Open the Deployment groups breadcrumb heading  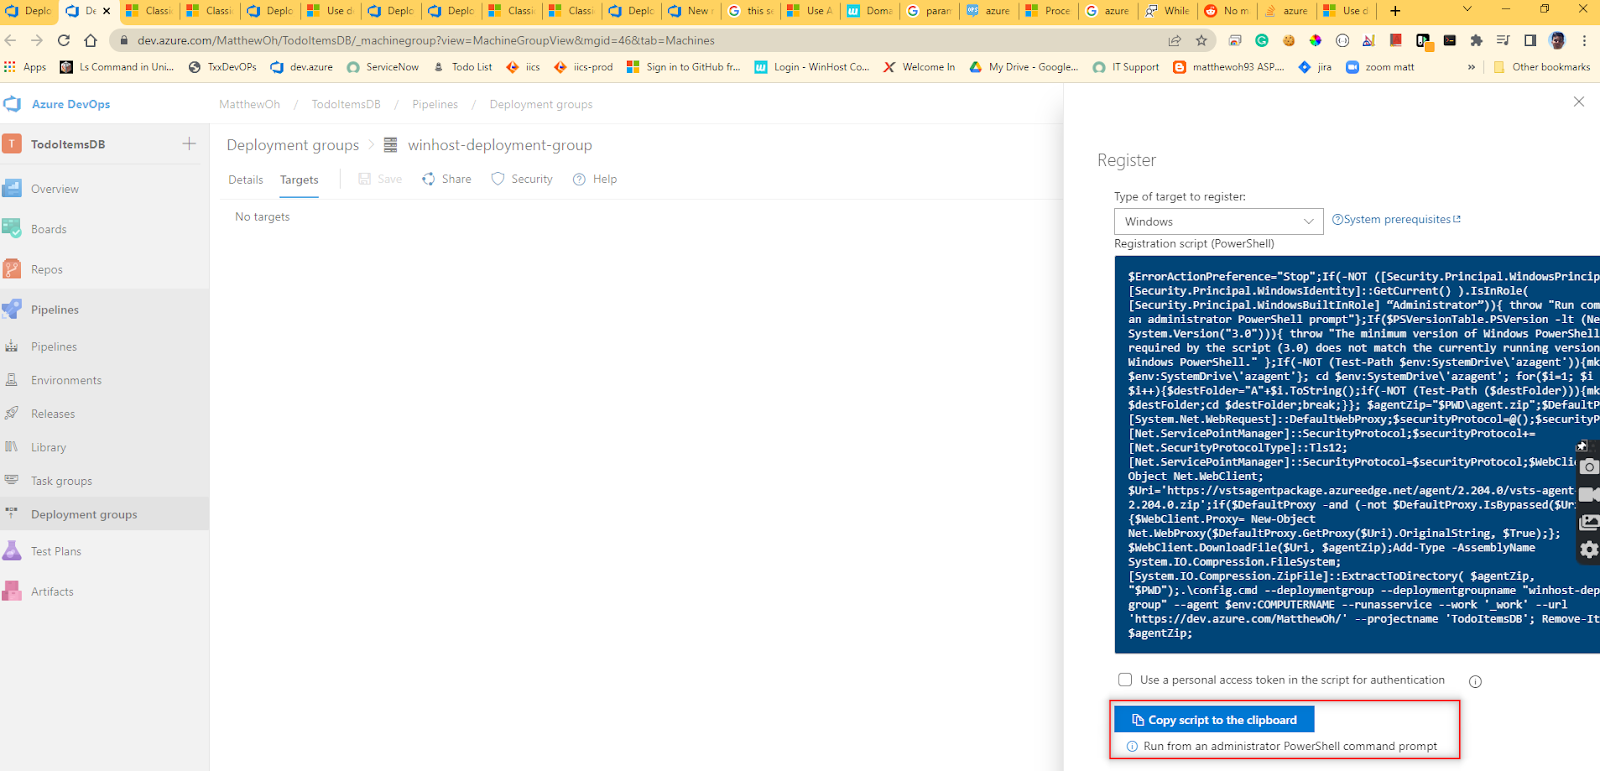pos(292,145)
